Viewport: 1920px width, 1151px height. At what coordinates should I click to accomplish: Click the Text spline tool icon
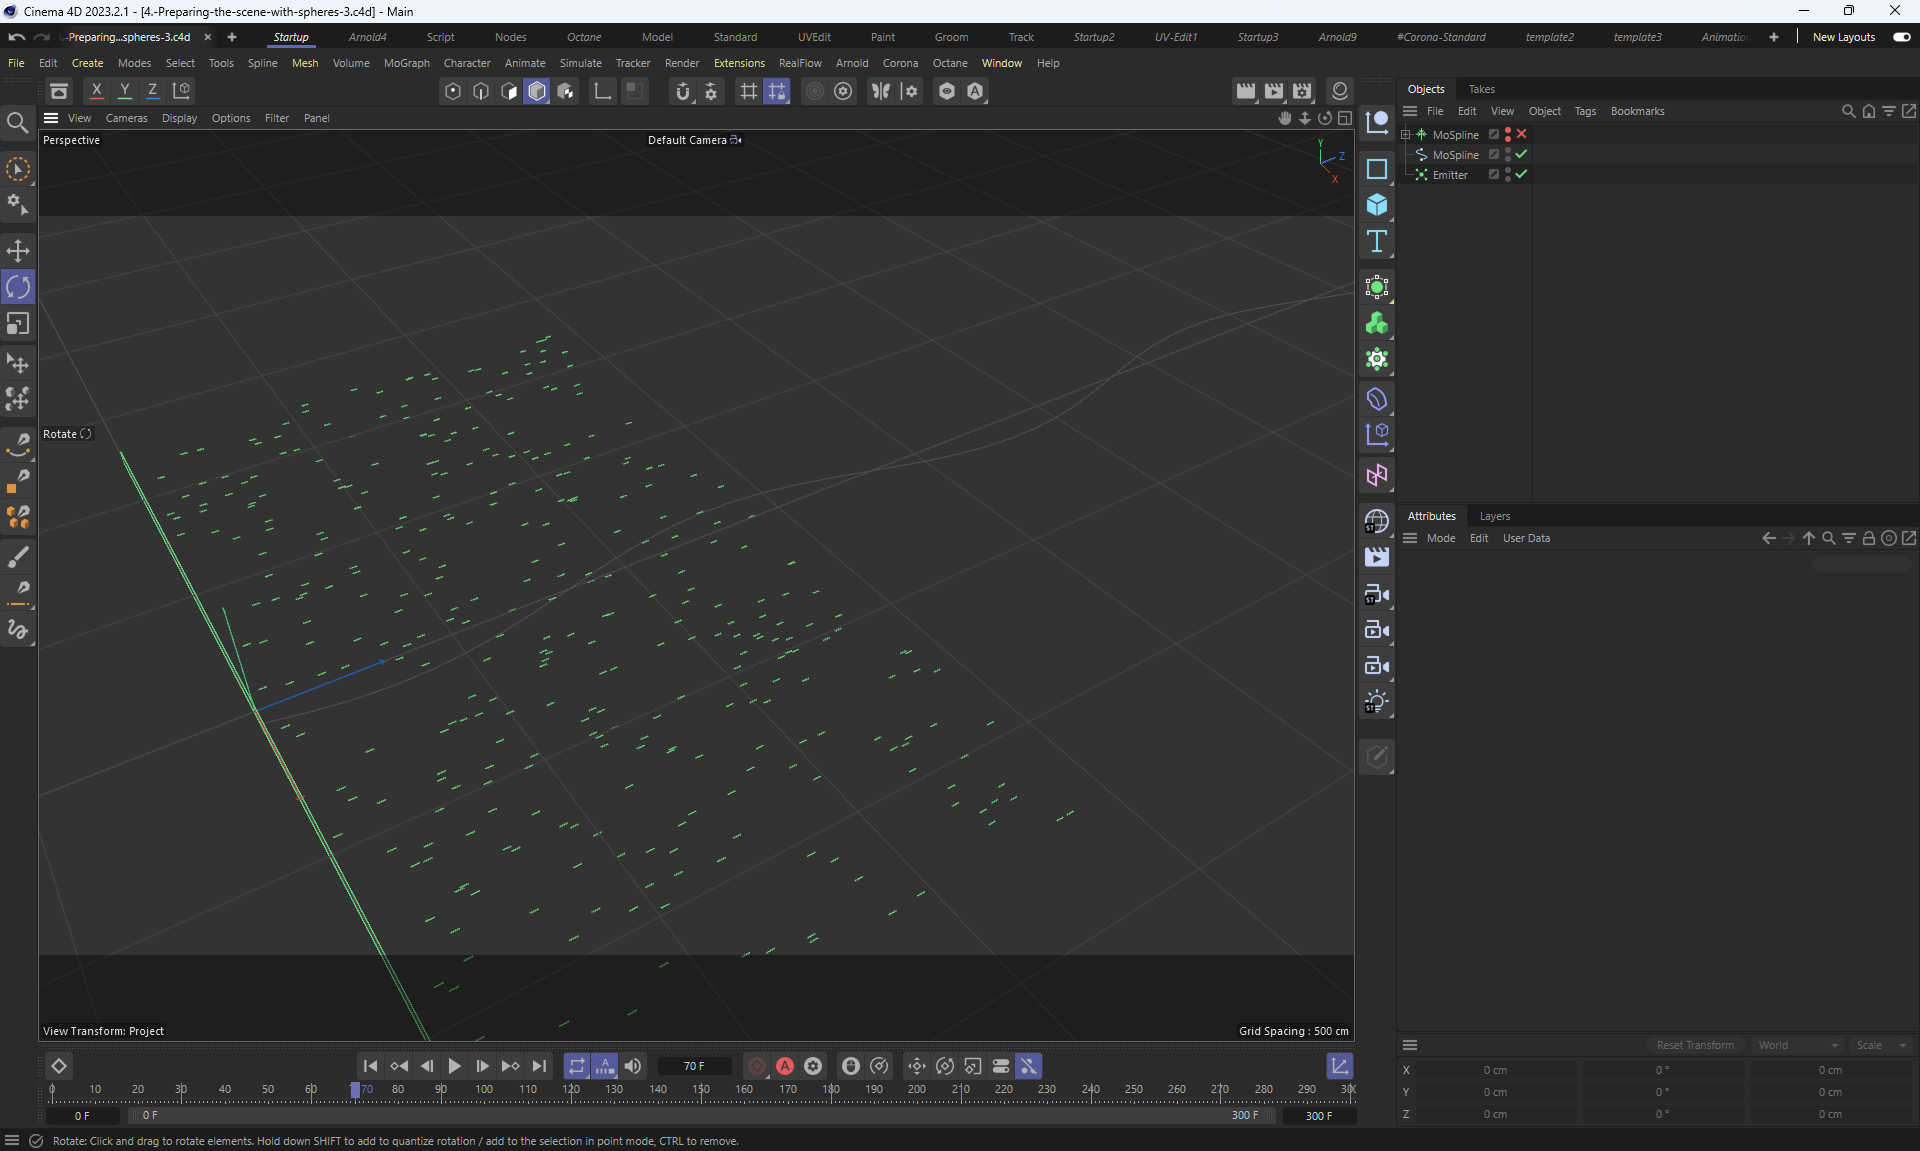[1377, 241]
